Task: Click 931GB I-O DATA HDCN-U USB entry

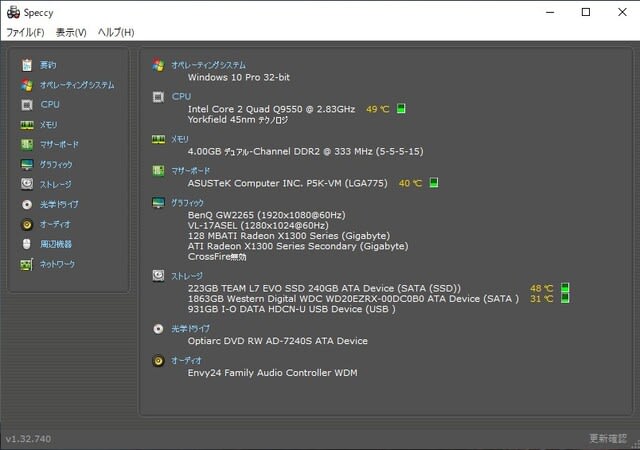Action: [291, 309]
